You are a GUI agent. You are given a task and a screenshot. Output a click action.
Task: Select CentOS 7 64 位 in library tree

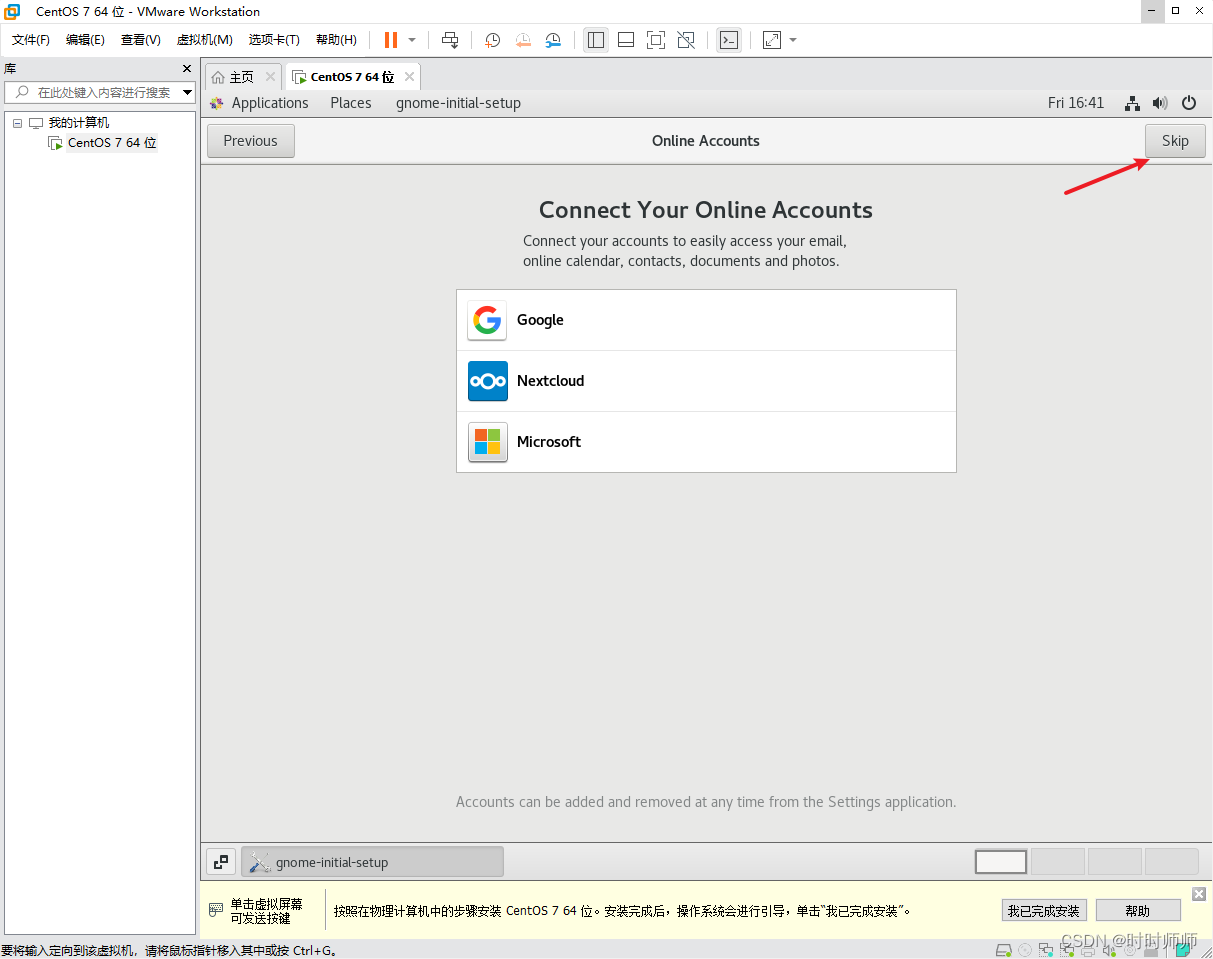click(112, 143)
